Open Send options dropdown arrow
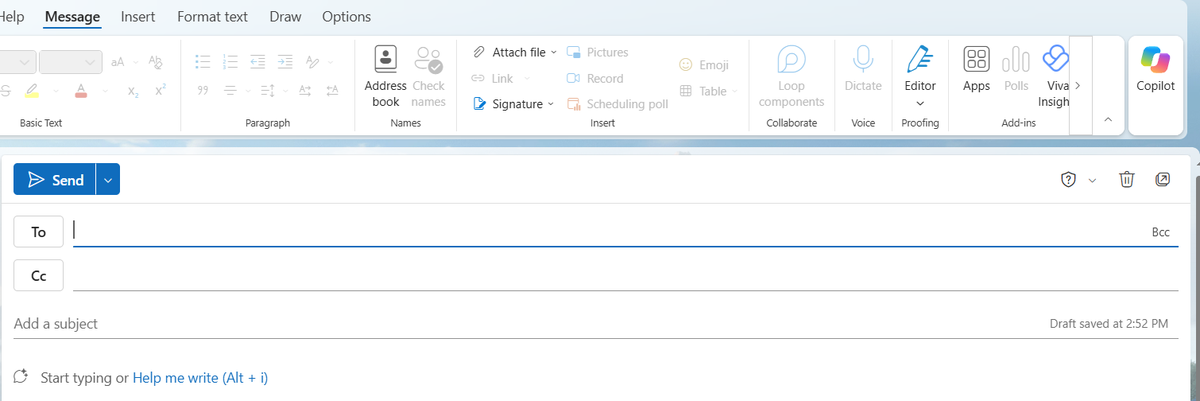The height and width of the screenshot is (401, 1200). [x=108, y=180]
